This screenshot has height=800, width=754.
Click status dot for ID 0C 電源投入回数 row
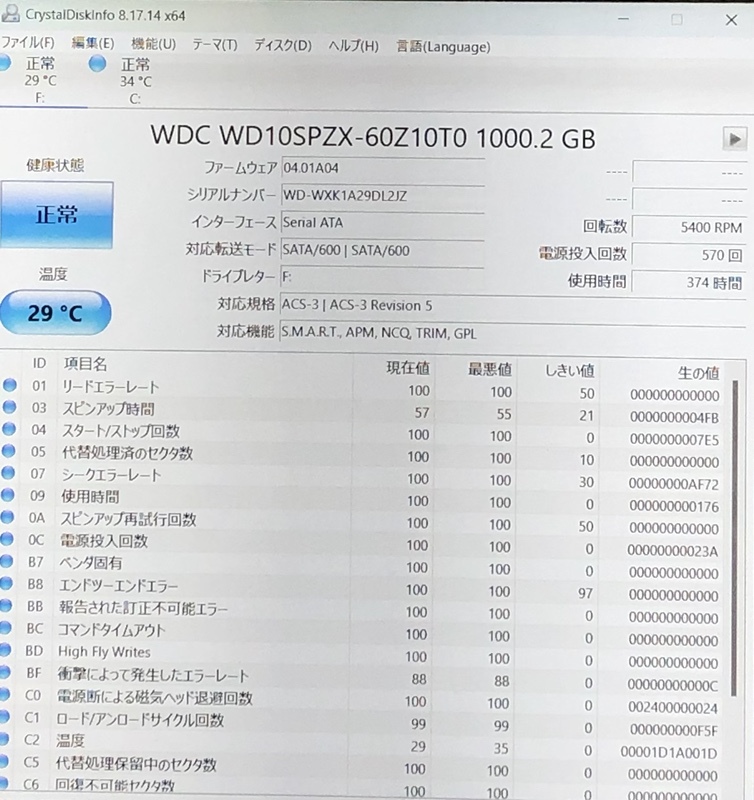pos(6,539)
